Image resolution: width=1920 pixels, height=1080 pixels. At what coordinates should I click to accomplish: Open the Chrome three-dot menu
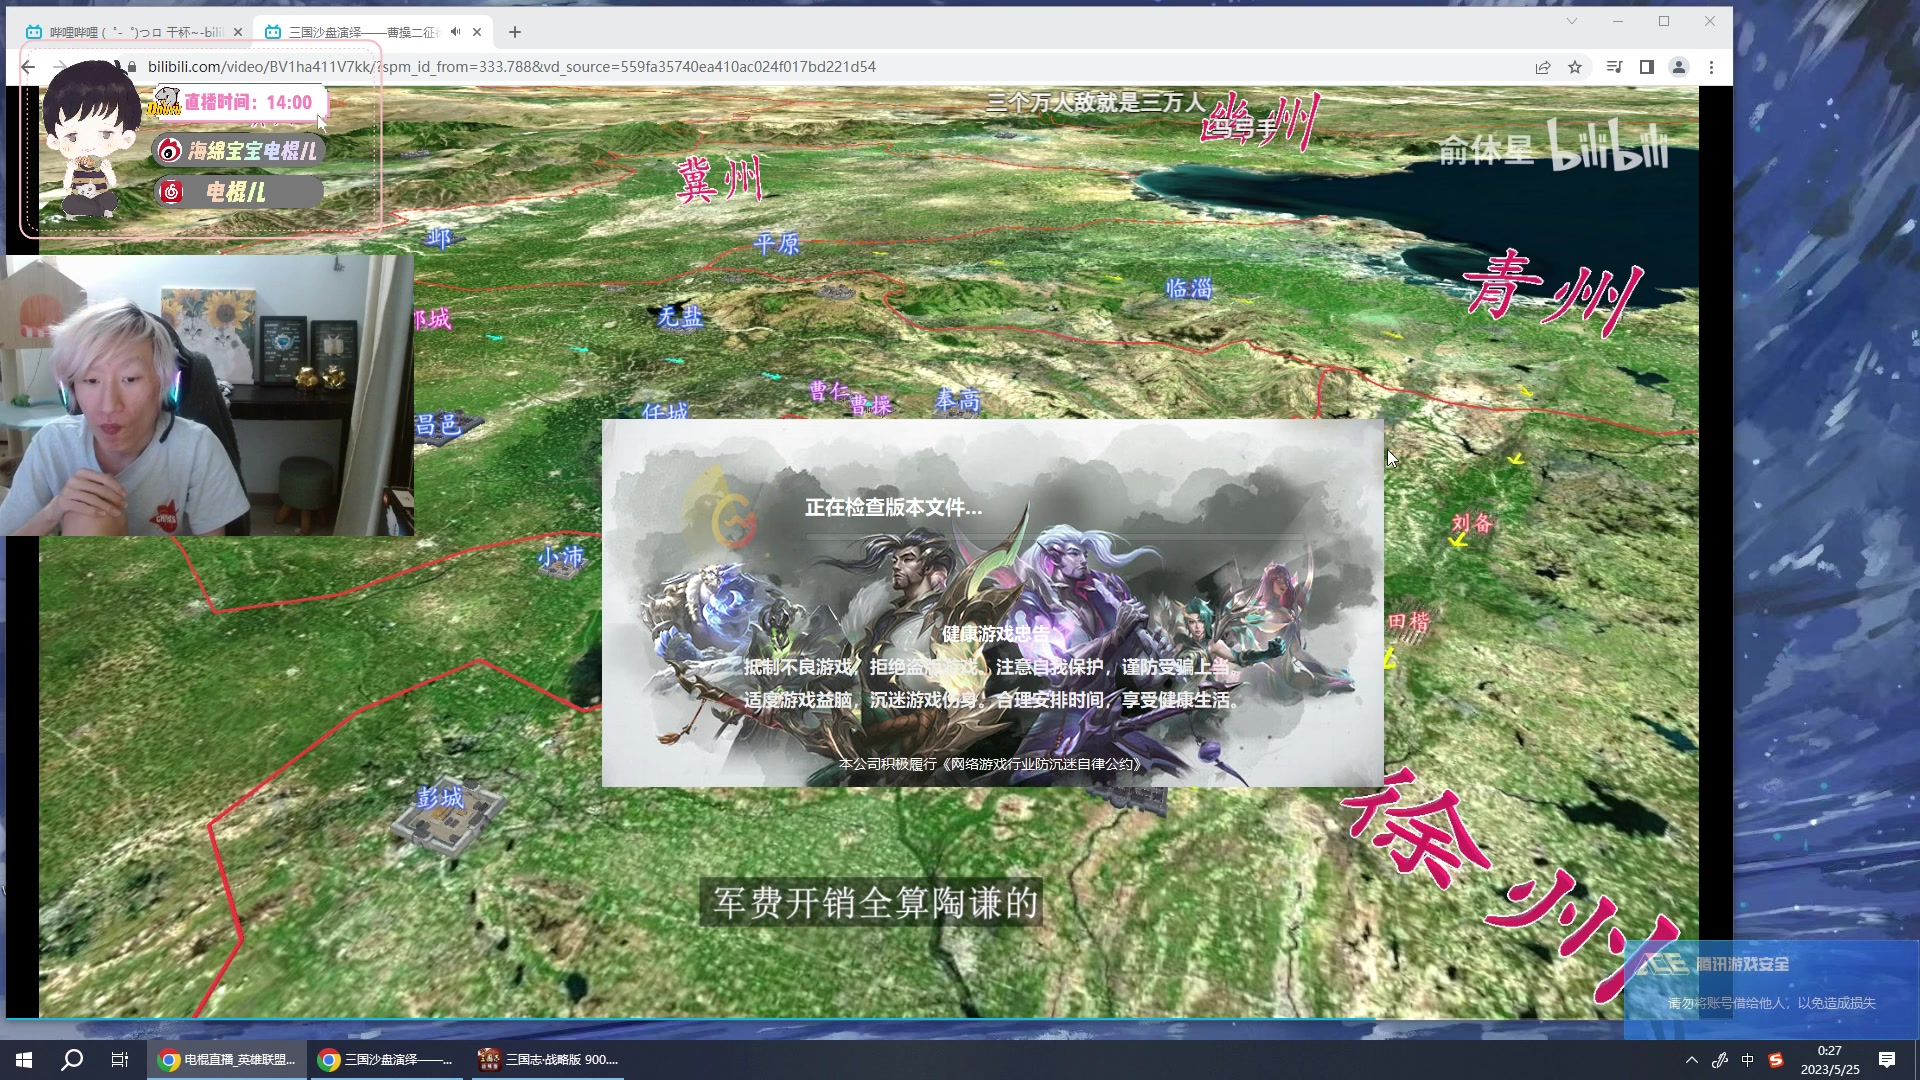pos(1712,67)
